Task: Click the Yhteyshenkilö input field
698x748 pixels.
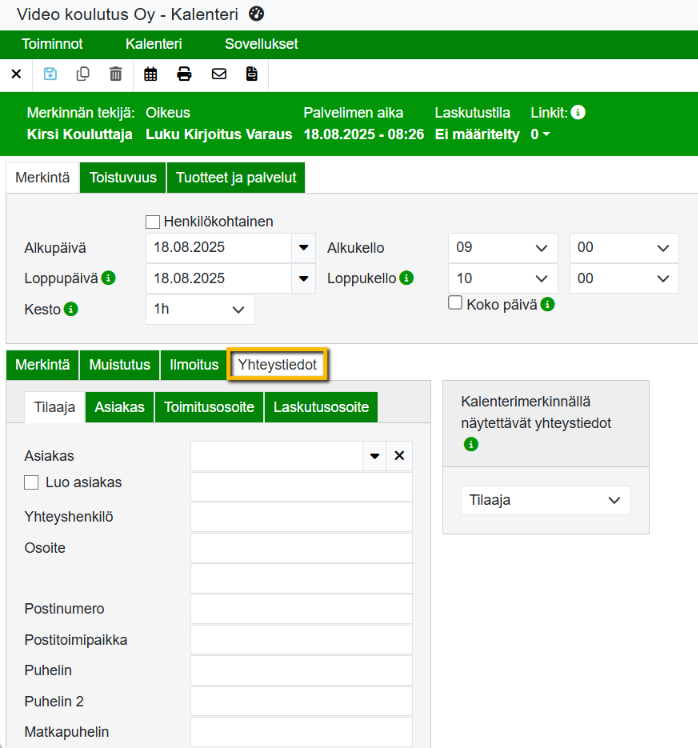Action: pos(301,517)
